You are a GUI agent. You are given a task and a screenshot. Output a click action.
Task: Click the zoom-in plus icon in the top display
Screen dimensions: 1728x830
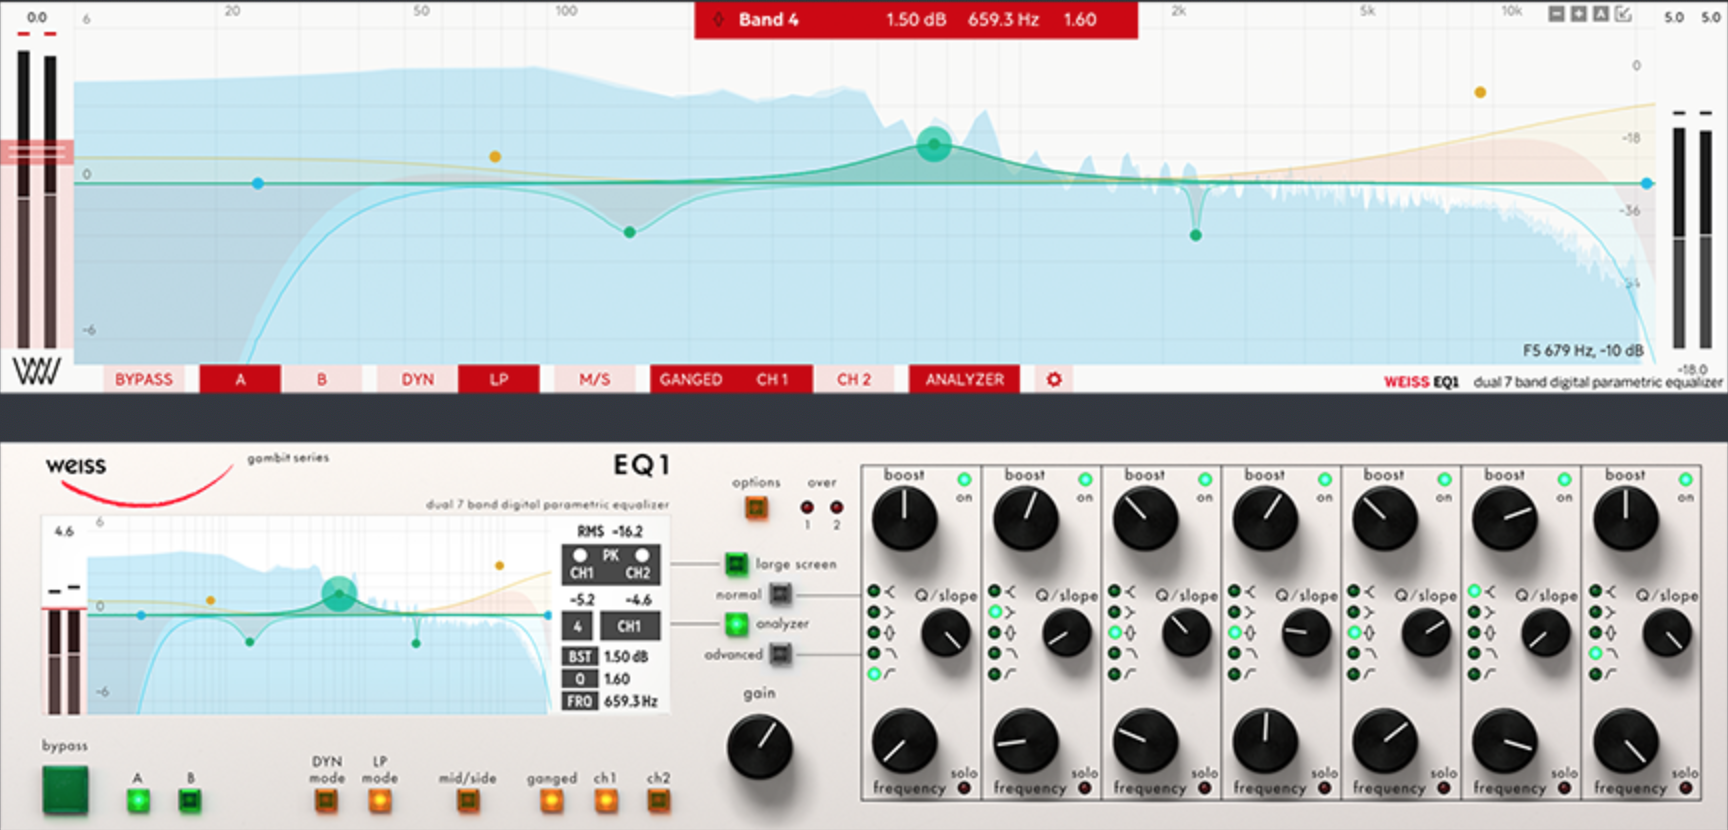tap(1578, 14)
